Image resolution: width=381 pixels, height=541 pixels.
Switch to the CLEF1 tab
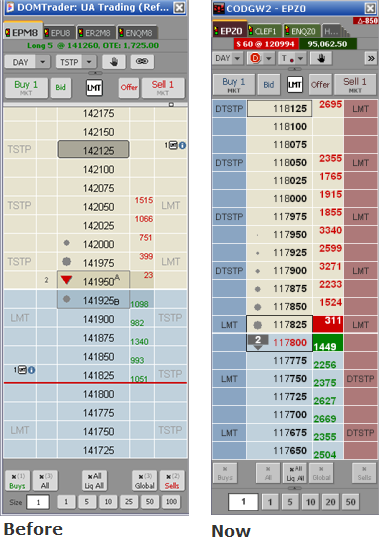click(263, 31)
